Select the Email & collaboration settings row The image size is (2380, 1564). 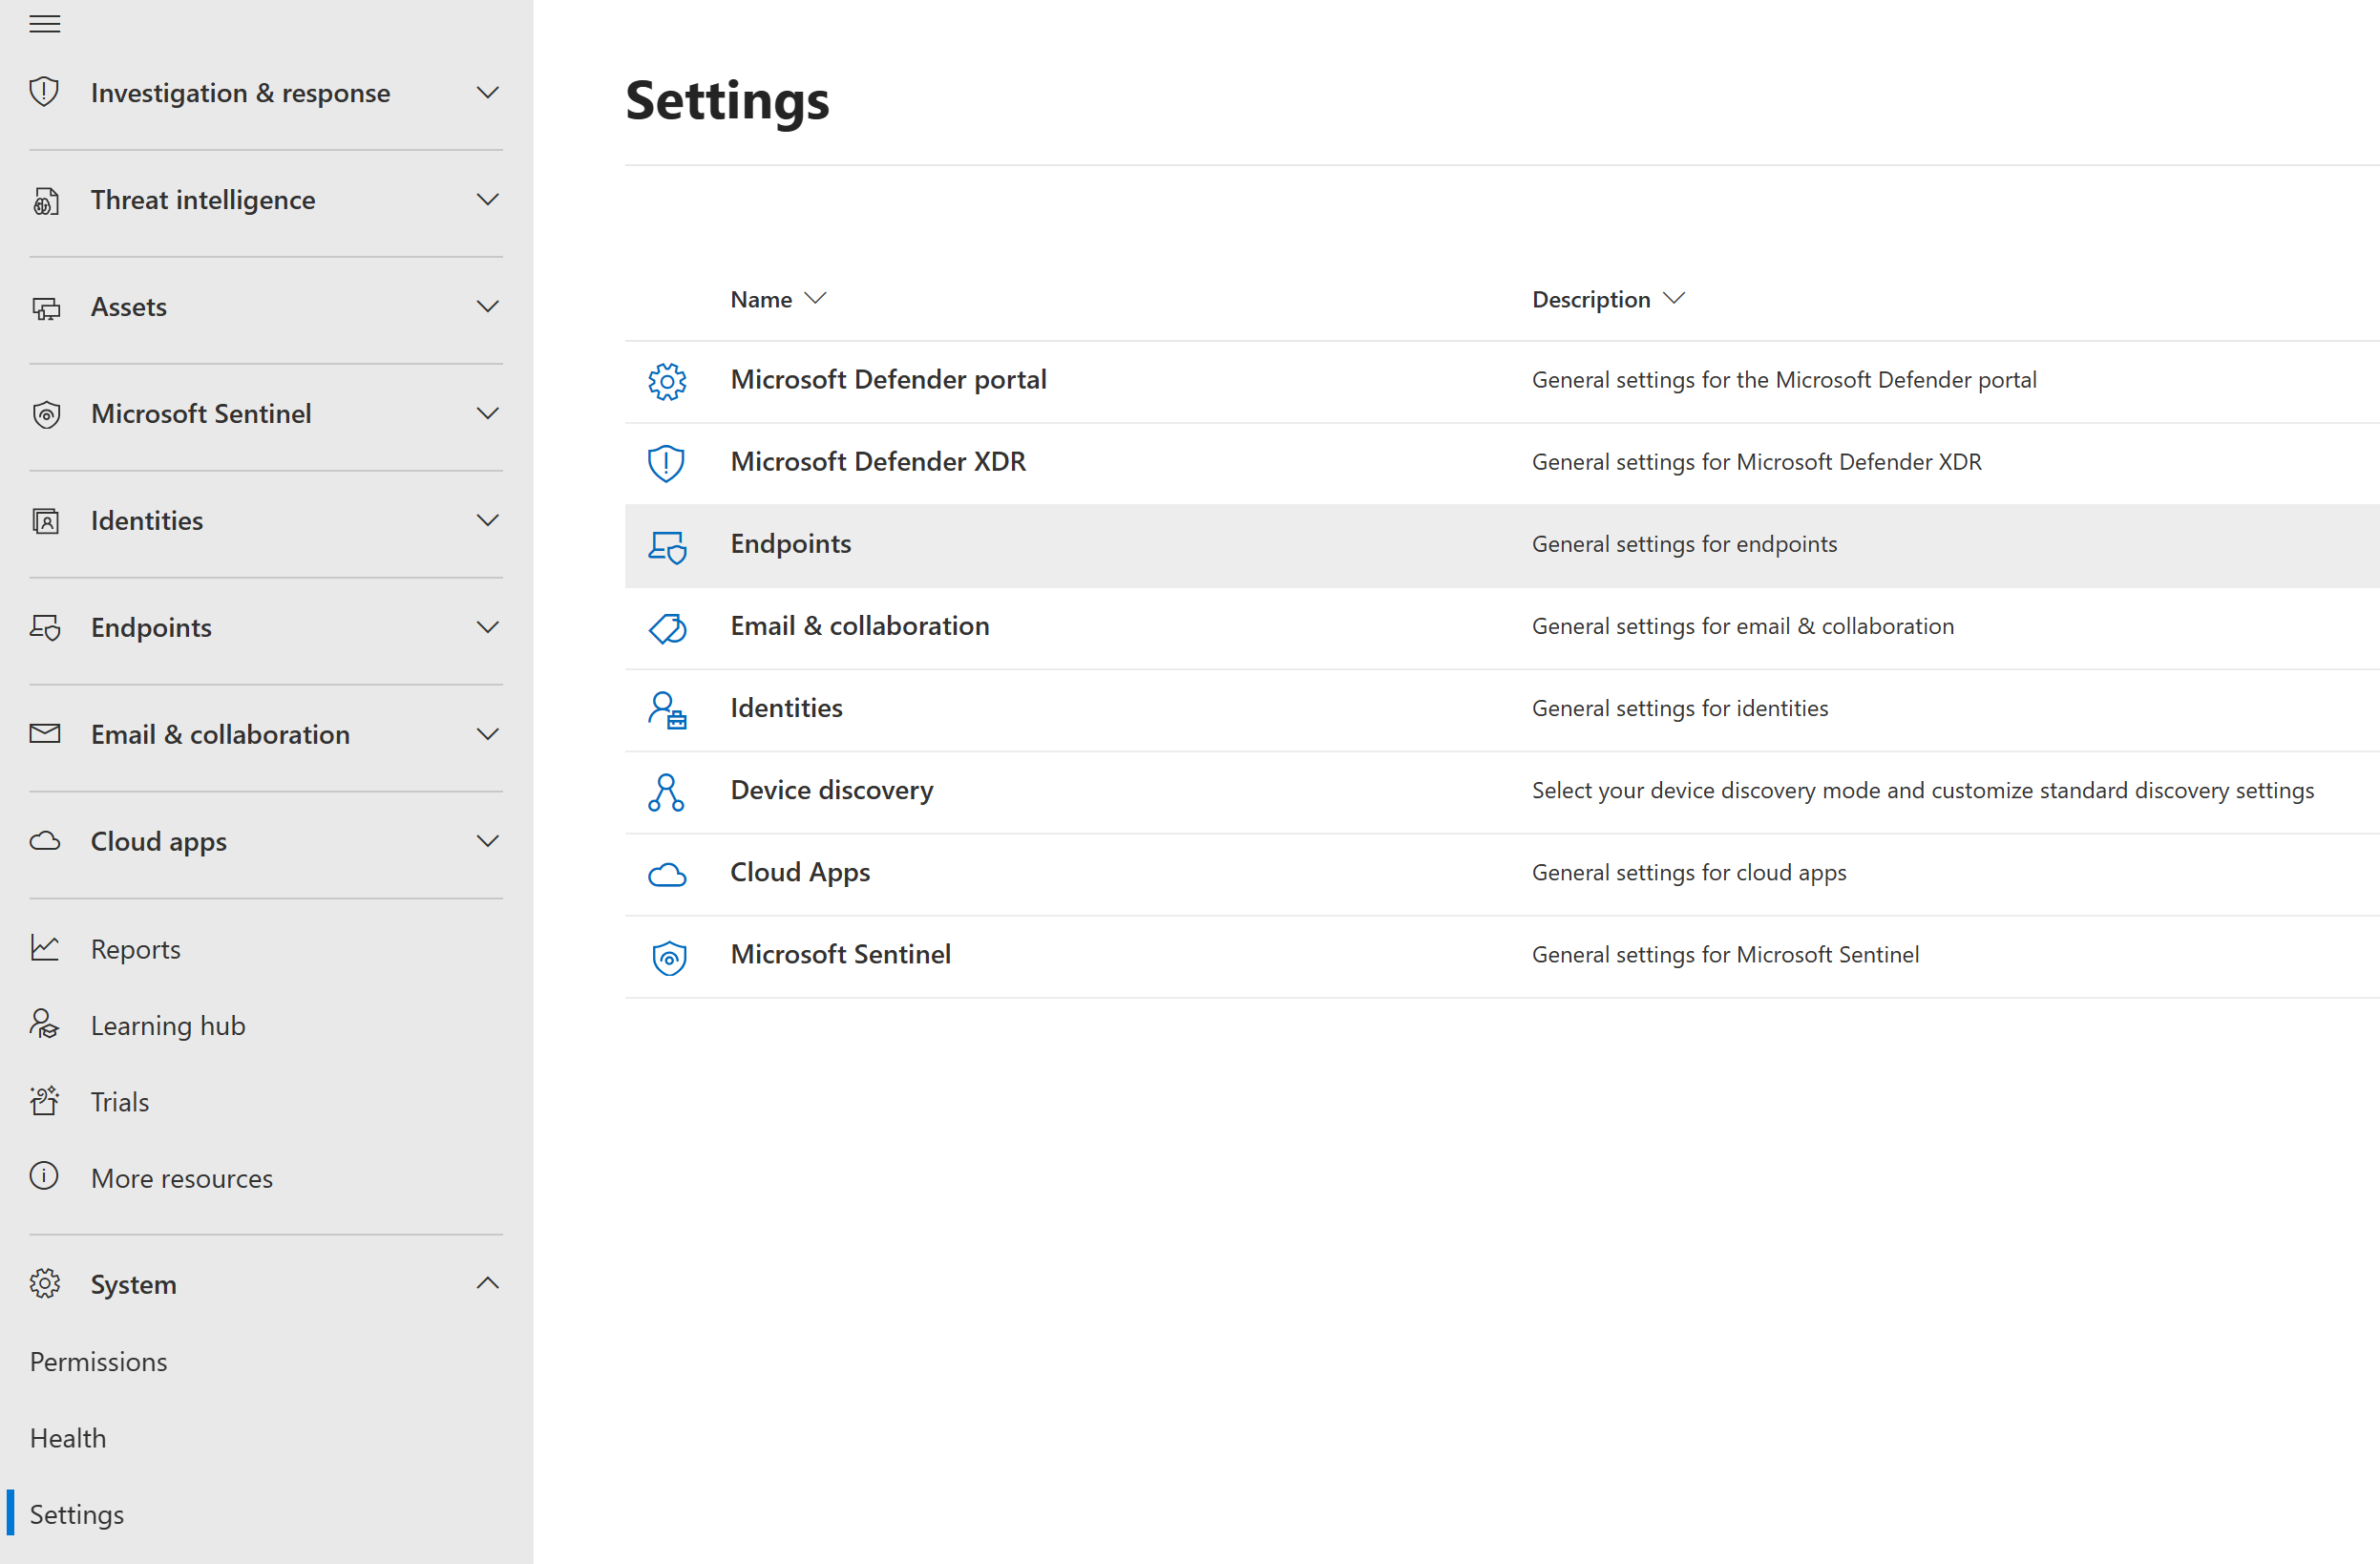pos(1503,624)
